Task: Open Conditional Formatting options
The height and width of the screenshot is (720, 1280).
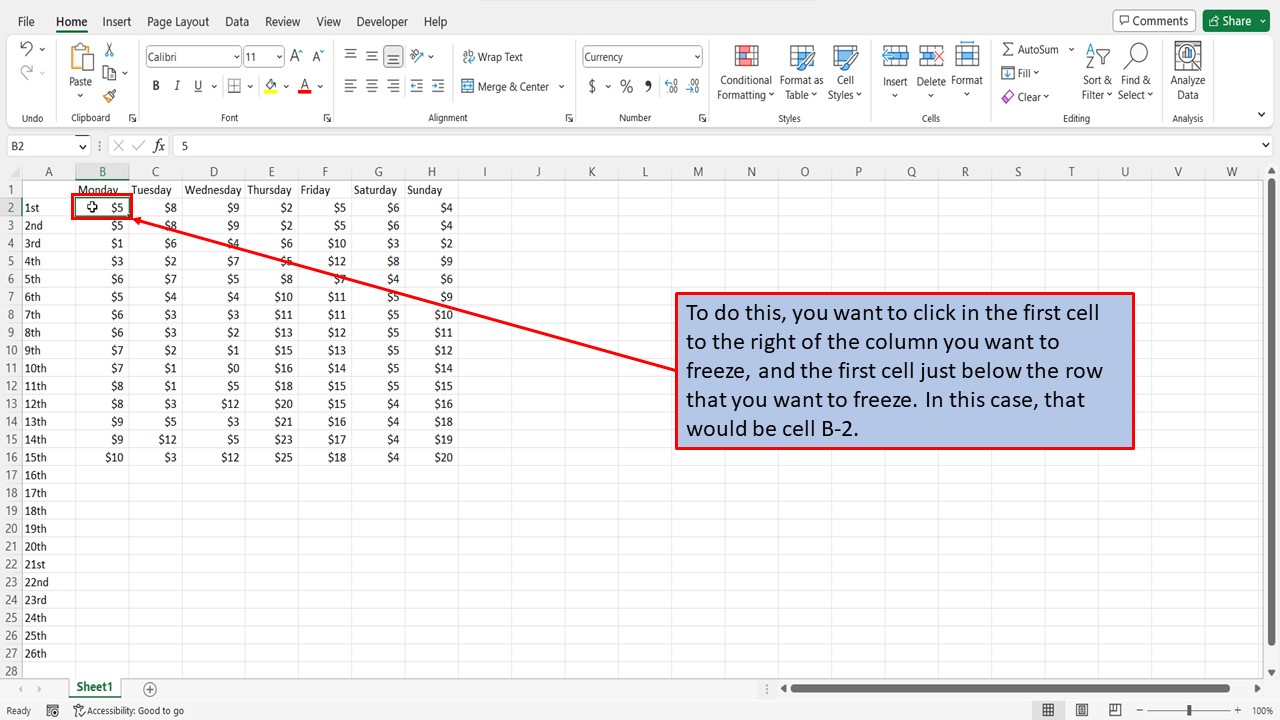Action: pyautogui.click(x=745, y=72)
